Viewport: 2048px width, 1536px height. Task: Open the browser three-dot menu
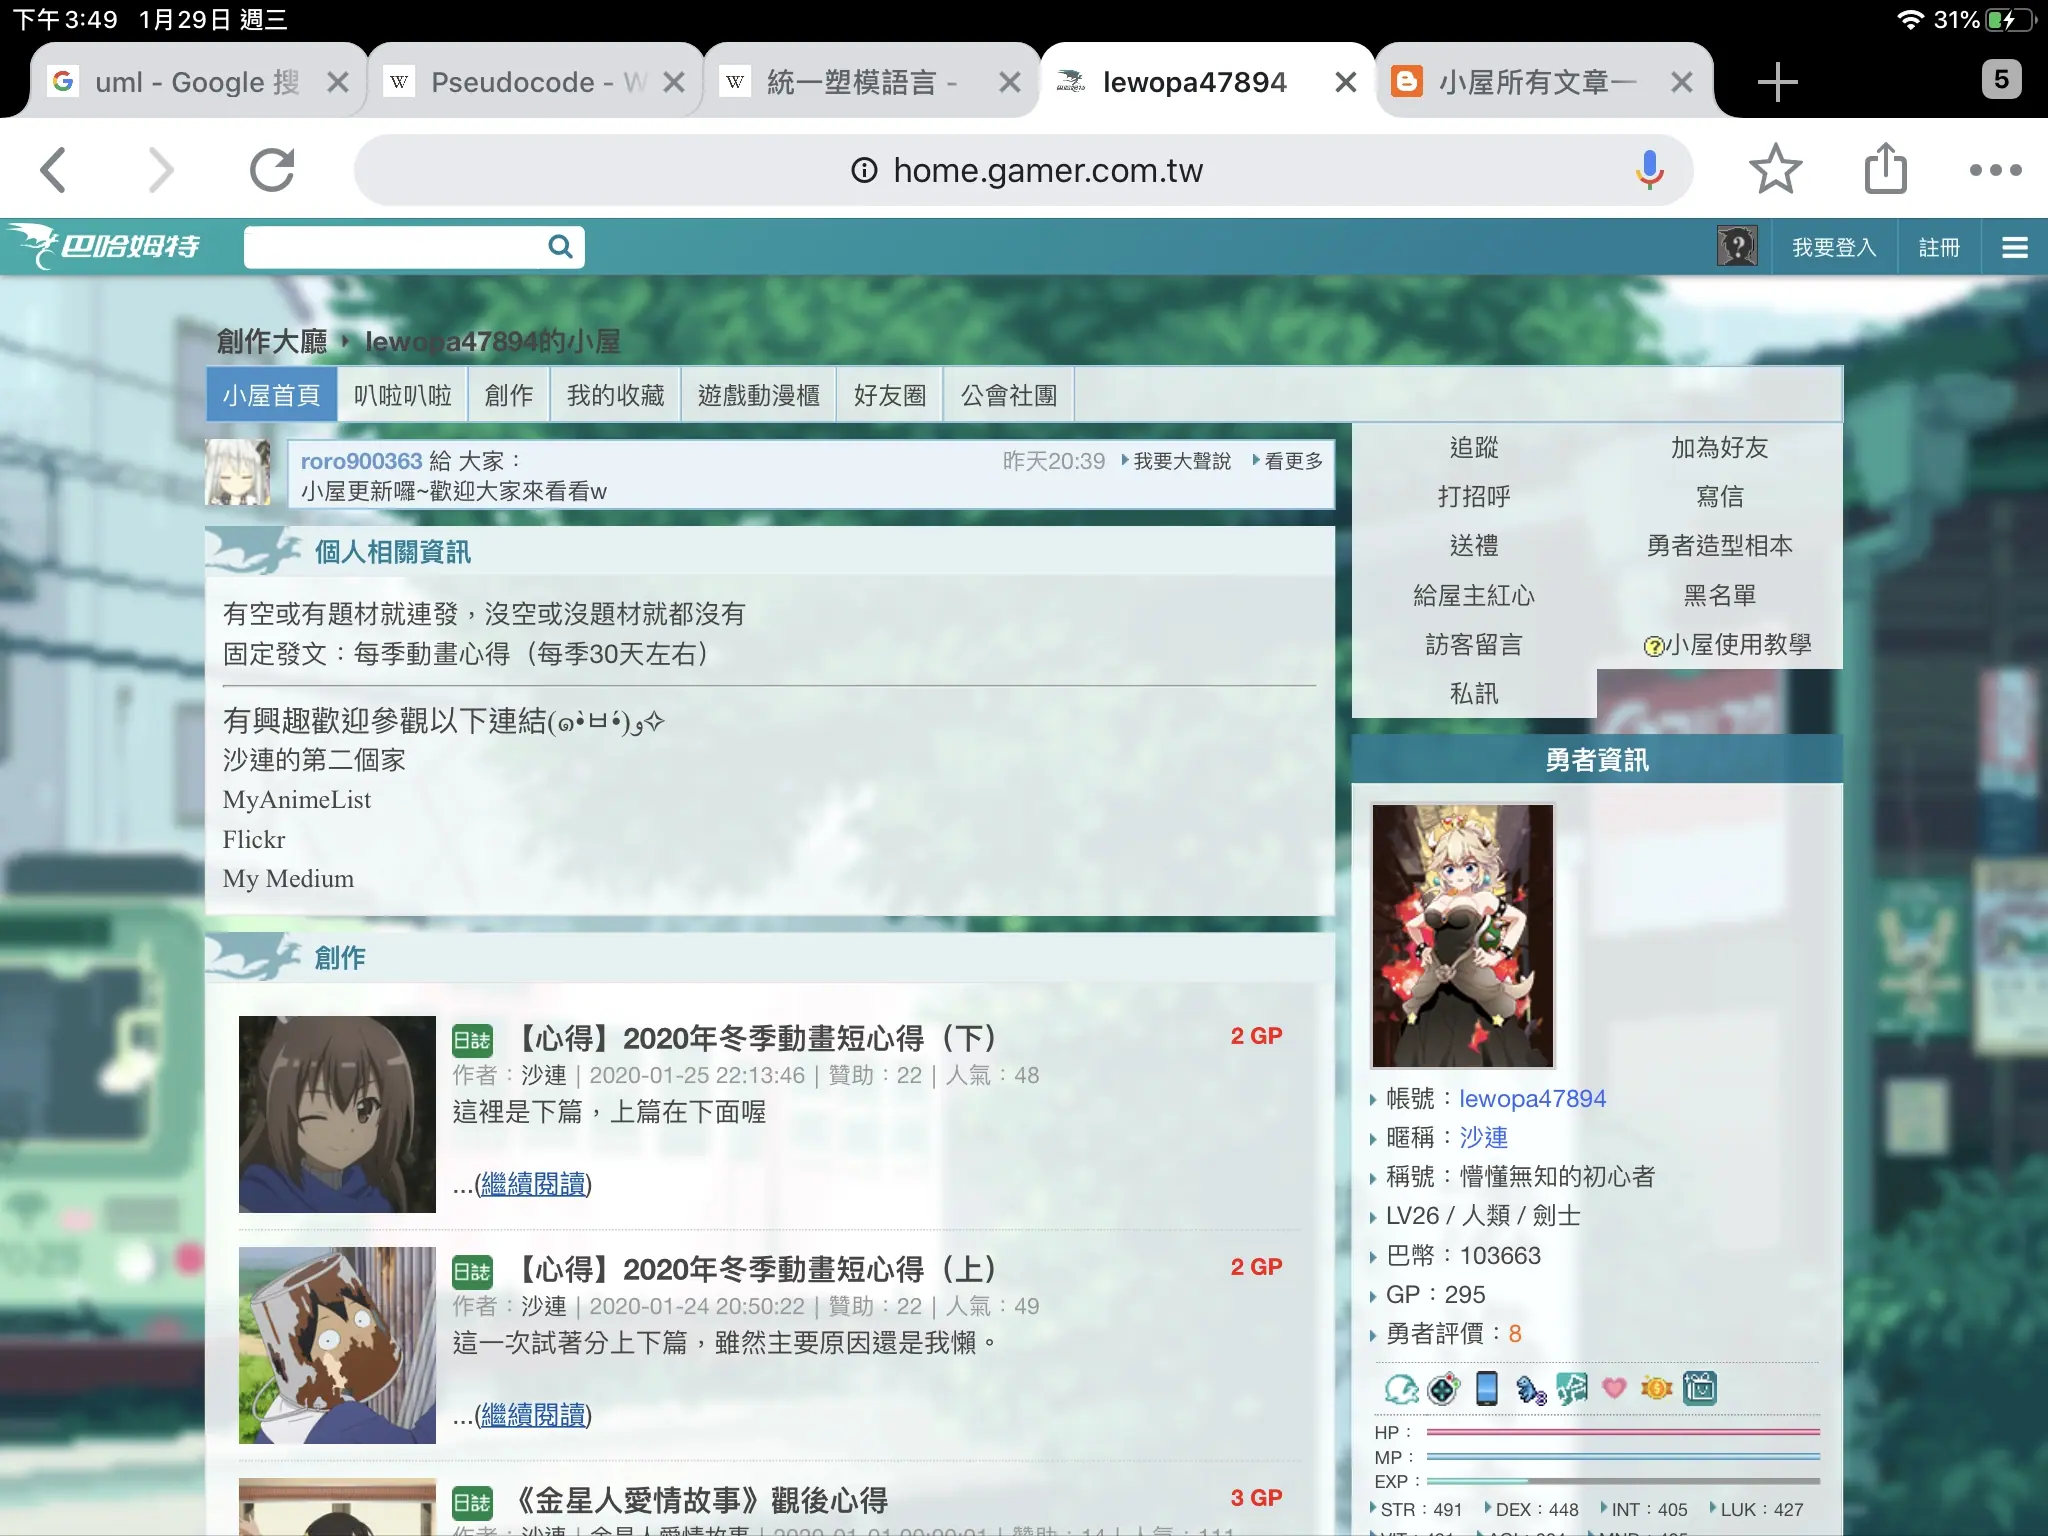pos(1995,170)
